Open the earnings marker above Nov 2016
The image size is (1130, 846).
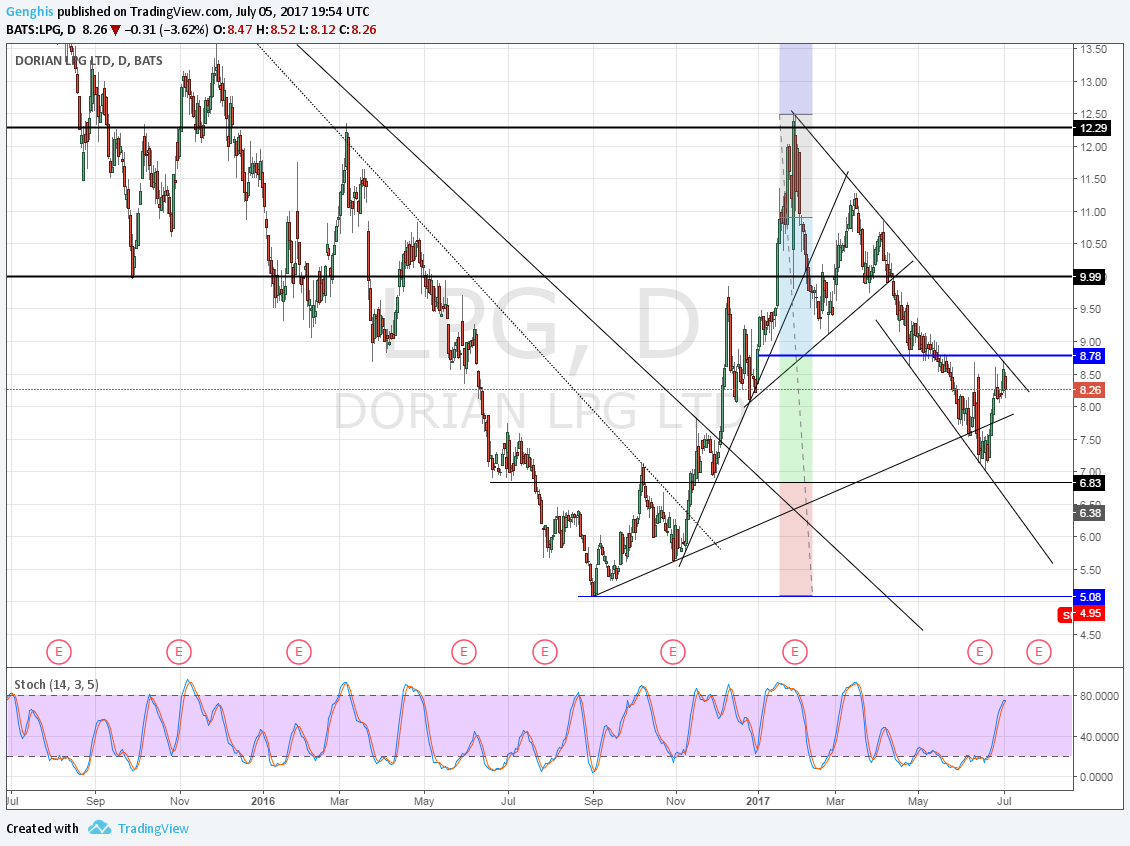pyautogui.click(x=673, y=652)
